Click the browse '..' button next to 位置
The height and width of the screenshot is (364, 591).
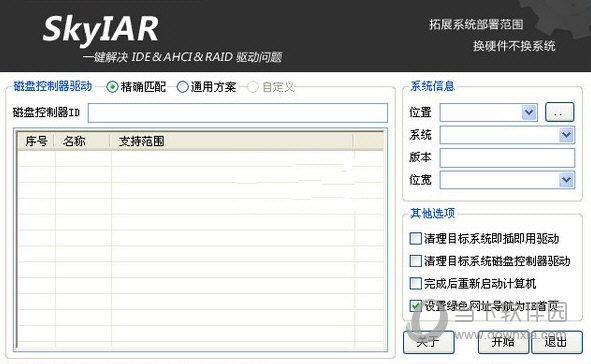(559, 112)
